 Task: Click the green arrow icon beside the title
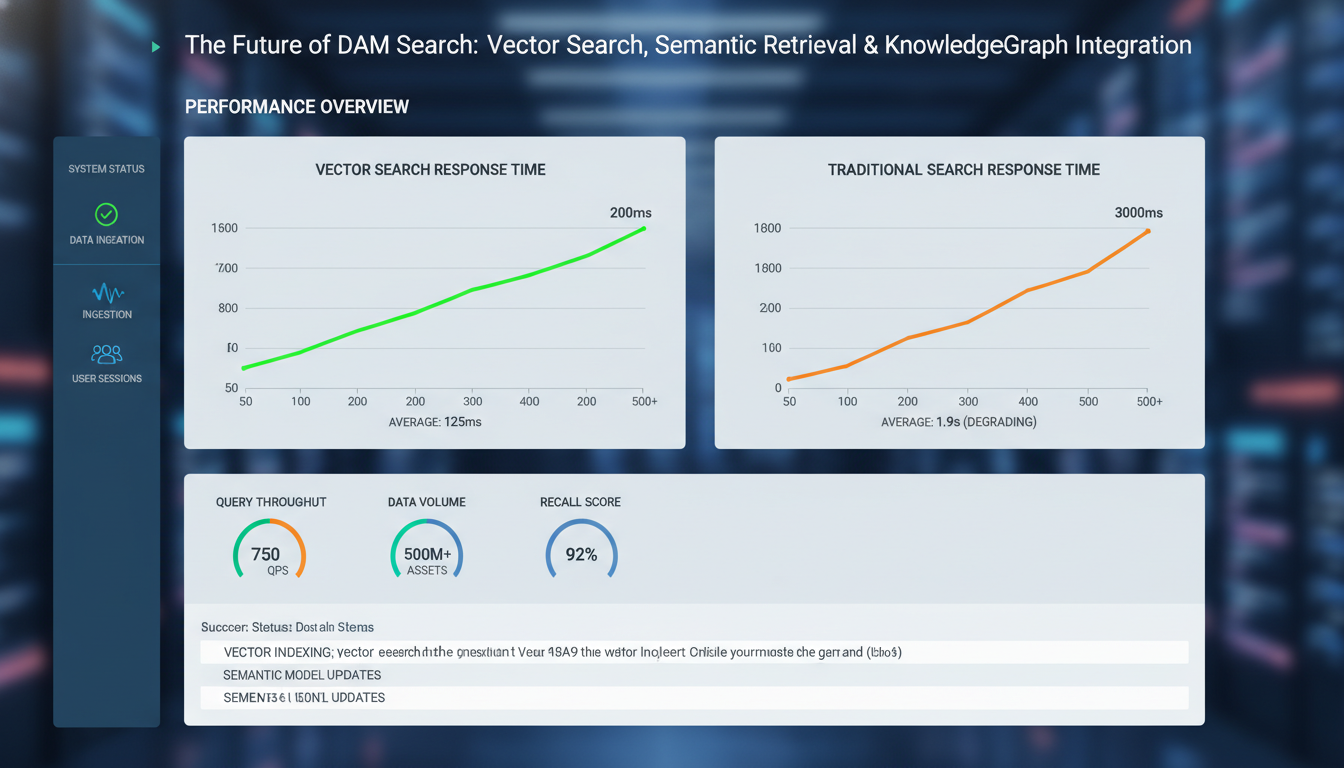point(155,46)
